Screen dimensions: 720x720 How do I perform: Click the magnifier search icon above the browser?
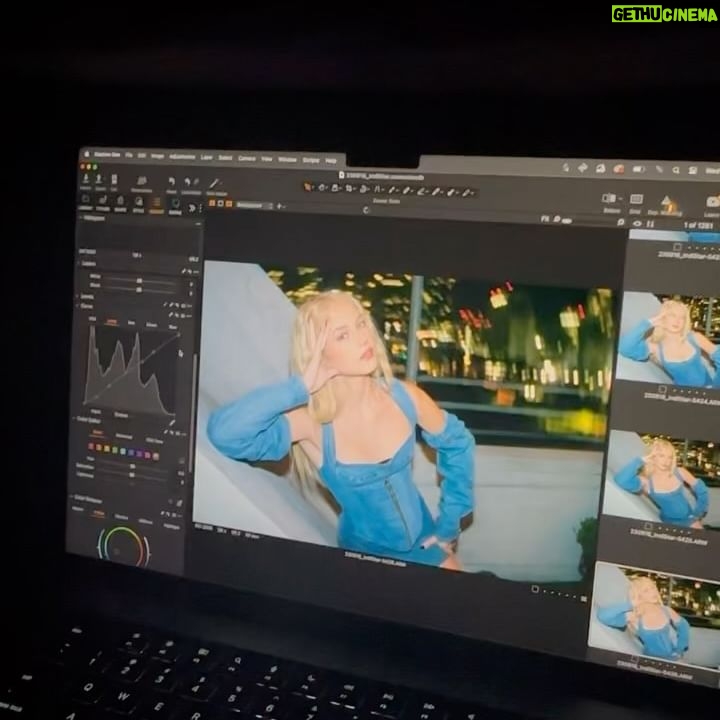click(x=621, y=222)
